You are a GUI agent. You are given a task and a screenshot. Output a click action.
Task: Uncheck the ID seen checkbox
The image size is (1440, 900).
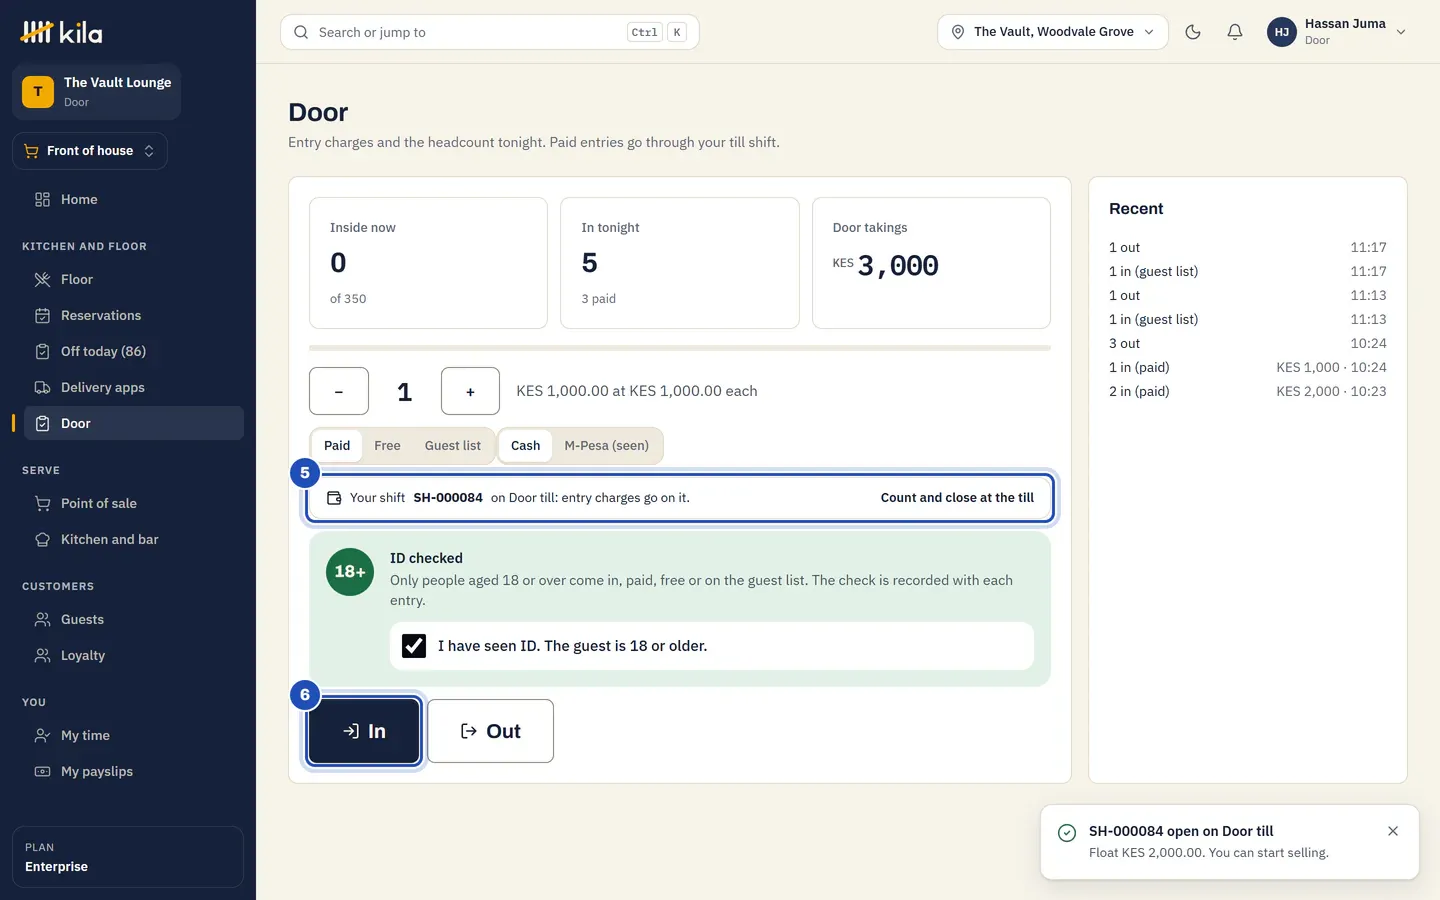[x=414, y=646]
